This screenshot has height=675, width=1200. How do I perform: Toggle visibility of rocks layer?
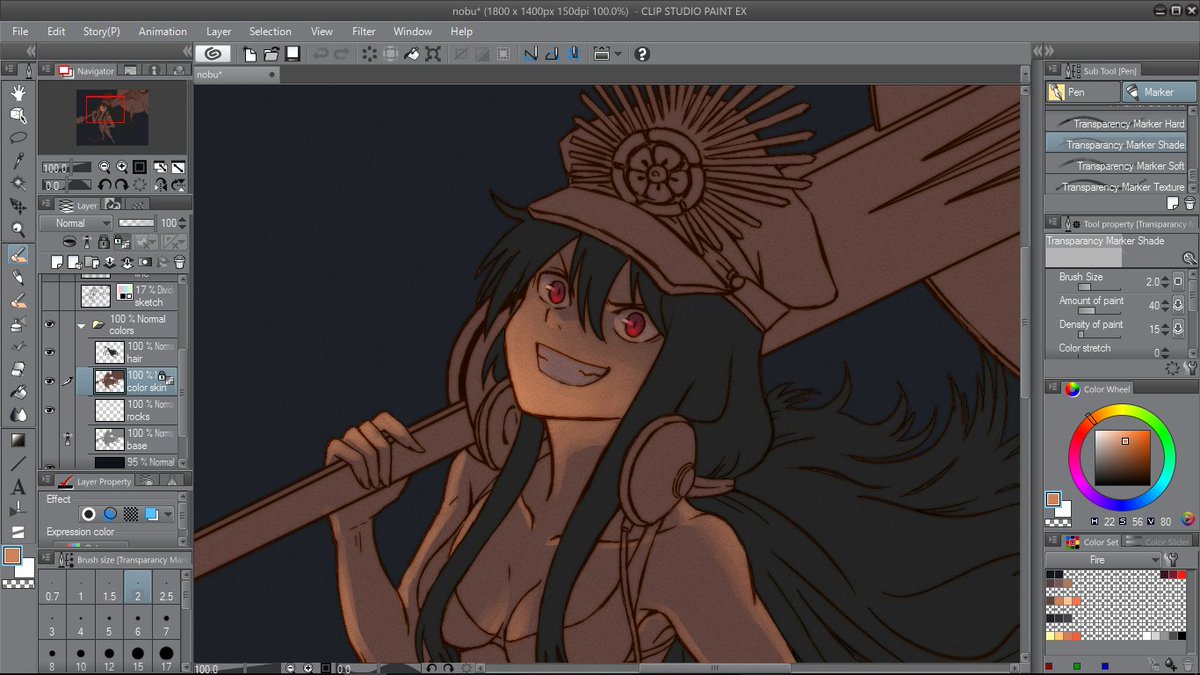point(49,410)
